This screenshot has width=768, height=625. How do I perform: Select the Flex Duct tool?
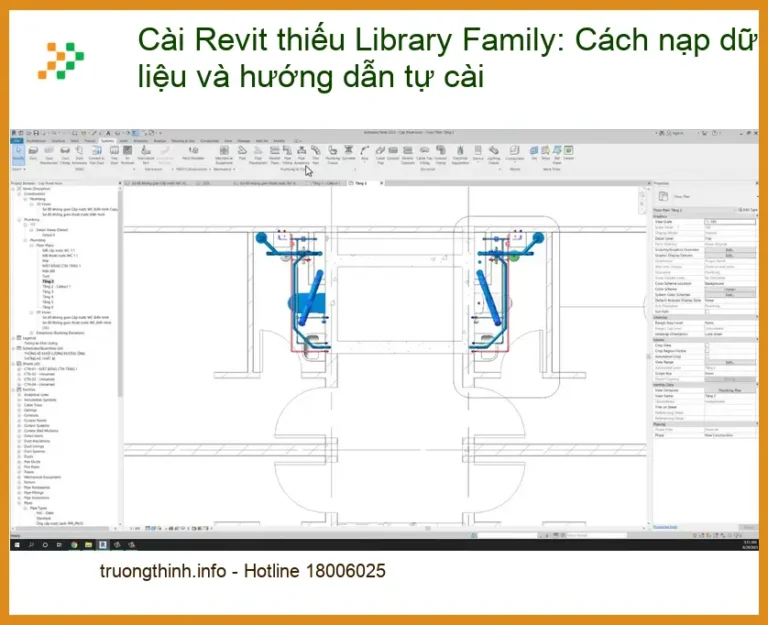[114, 154]
